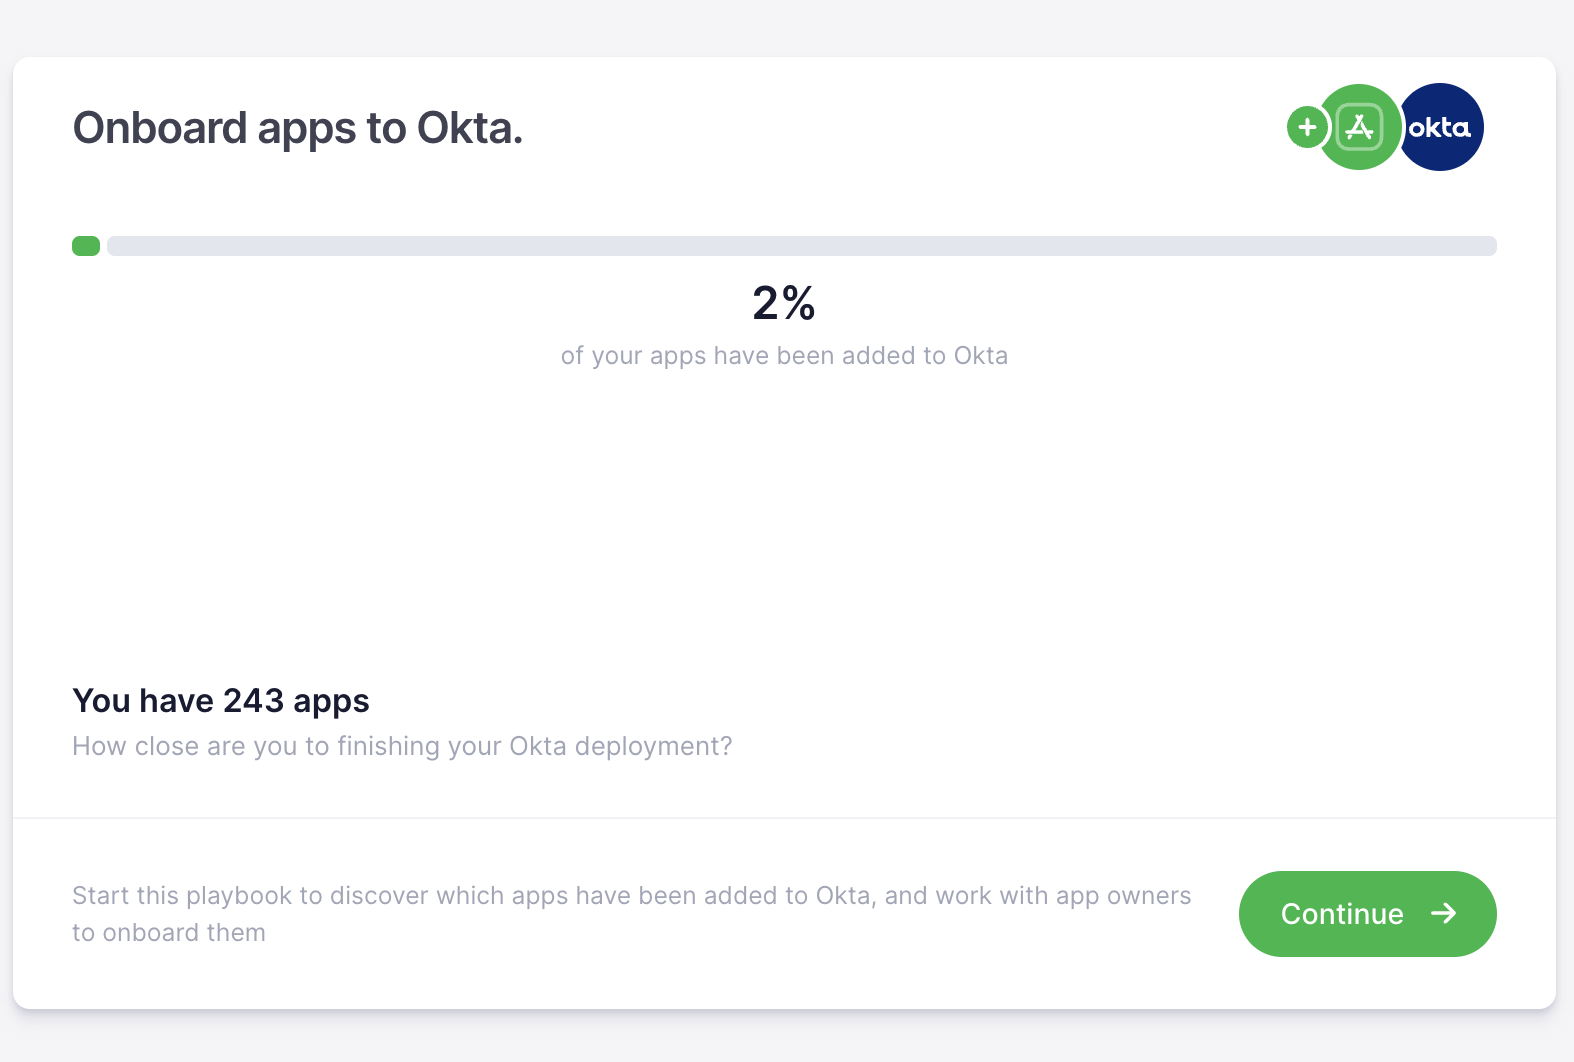This screenshot has width=1574, height=1062.
Task: Click the 'You have 243 apps' heading
Action: pos(221,701)
